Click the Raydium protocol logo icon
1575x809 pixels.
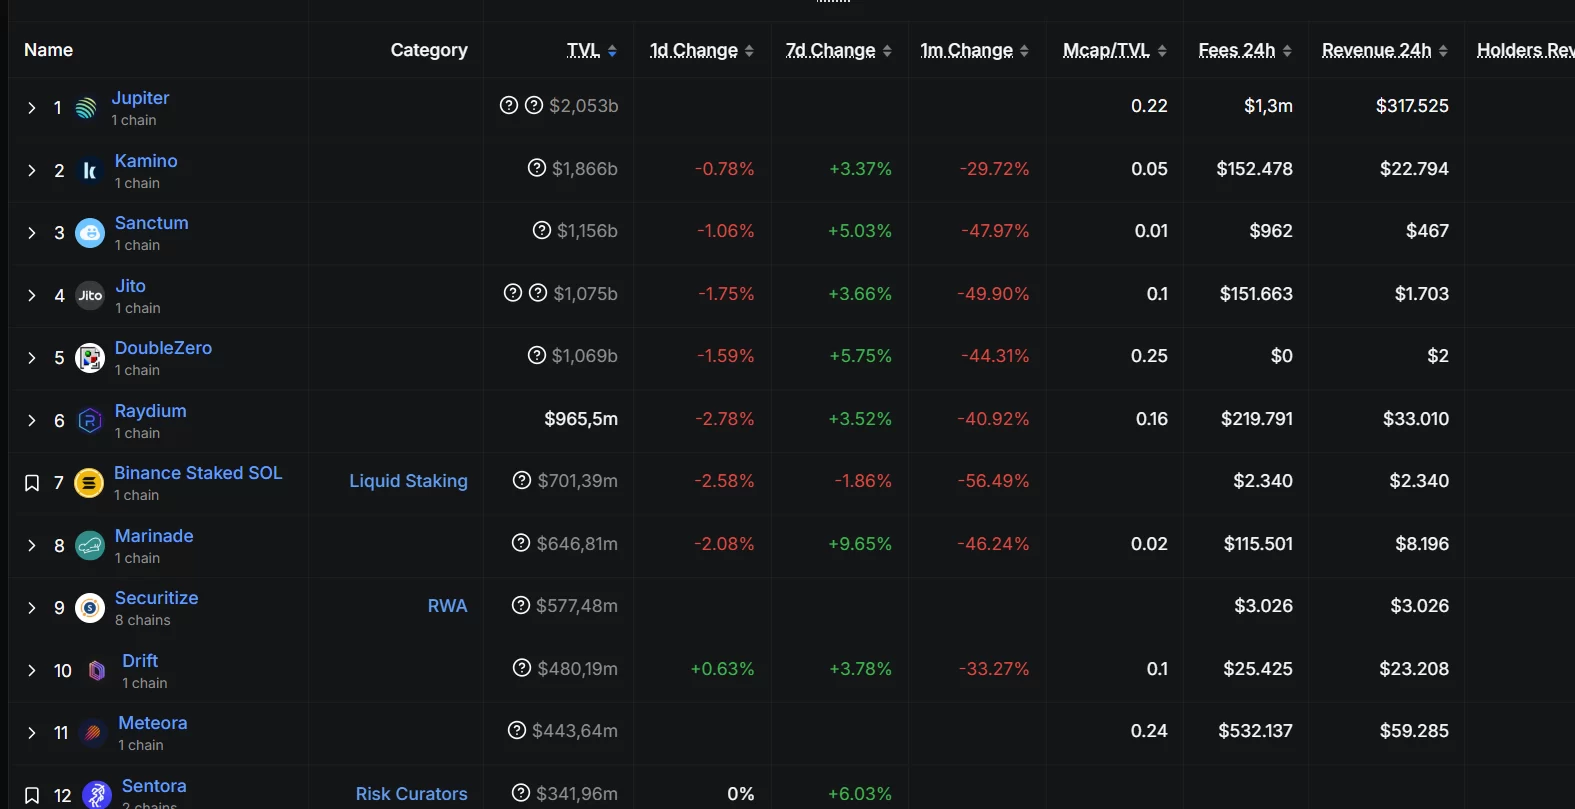pyautogui.click(x=90, y=421)
